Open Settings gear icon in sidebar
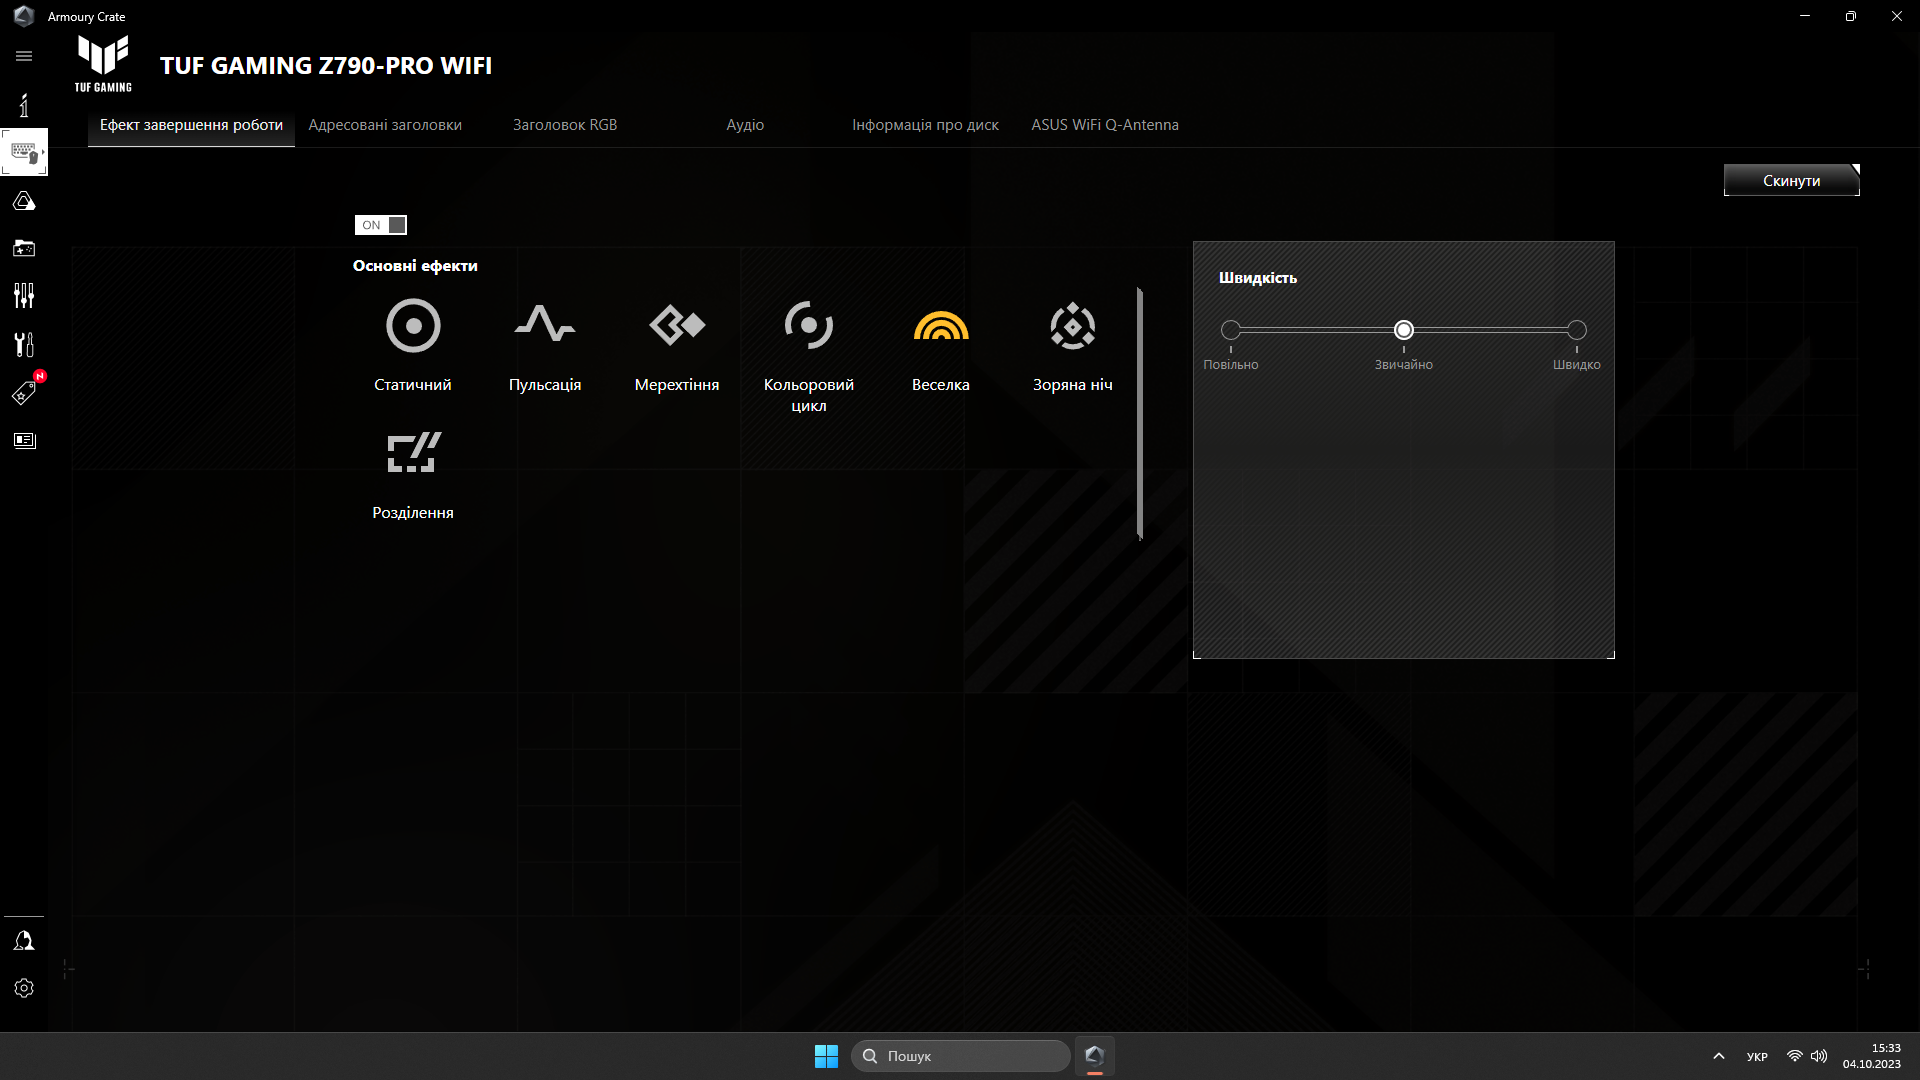The image size is (1920, 1080). pyautogui.click(x=24, y=988)
